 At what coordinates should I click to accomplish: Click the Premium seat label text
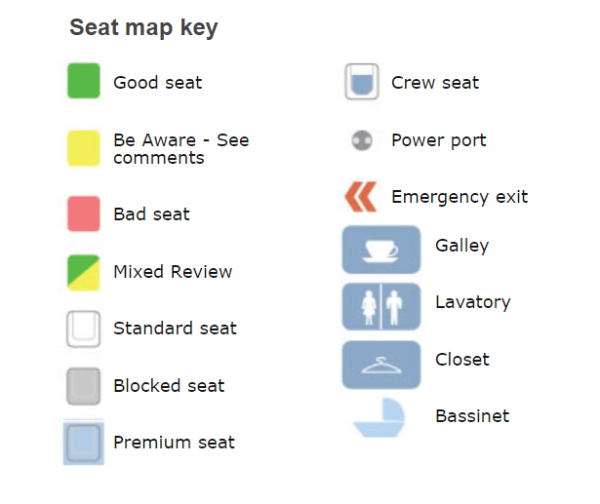click(x=174, y=442)
